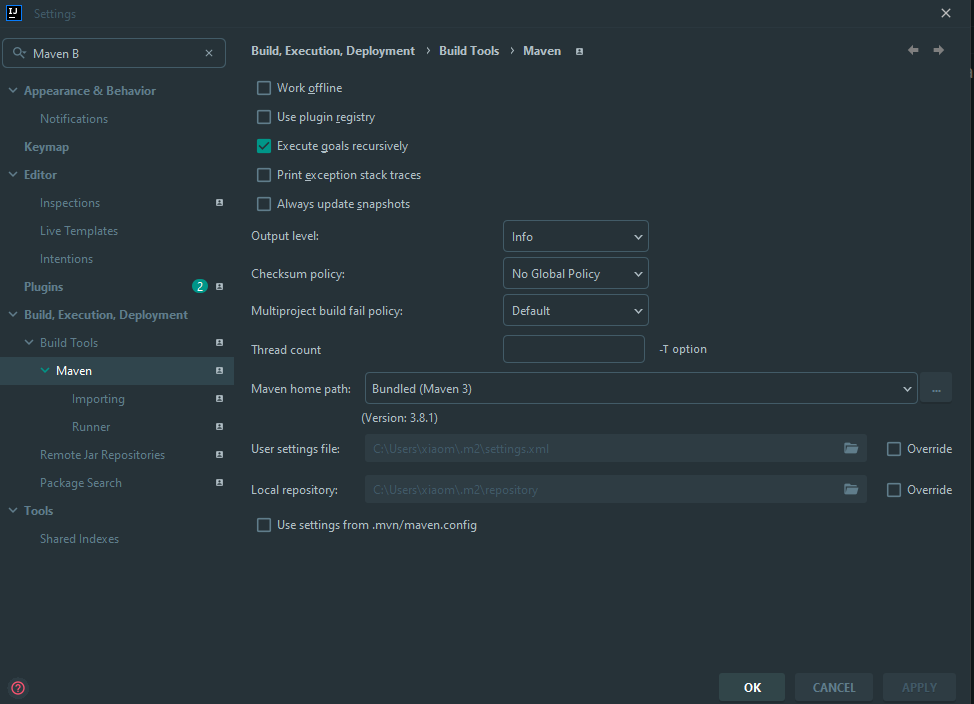Click the CANCEL button
The width and height of the screenshot is (974, 704).
click(834, 687)
